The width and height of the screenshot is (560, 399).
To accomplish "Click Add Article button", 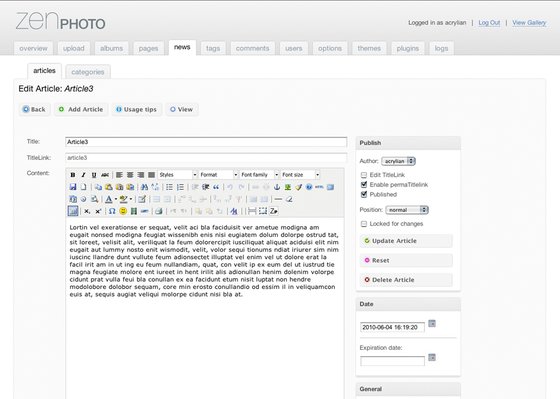I will 81,109.
